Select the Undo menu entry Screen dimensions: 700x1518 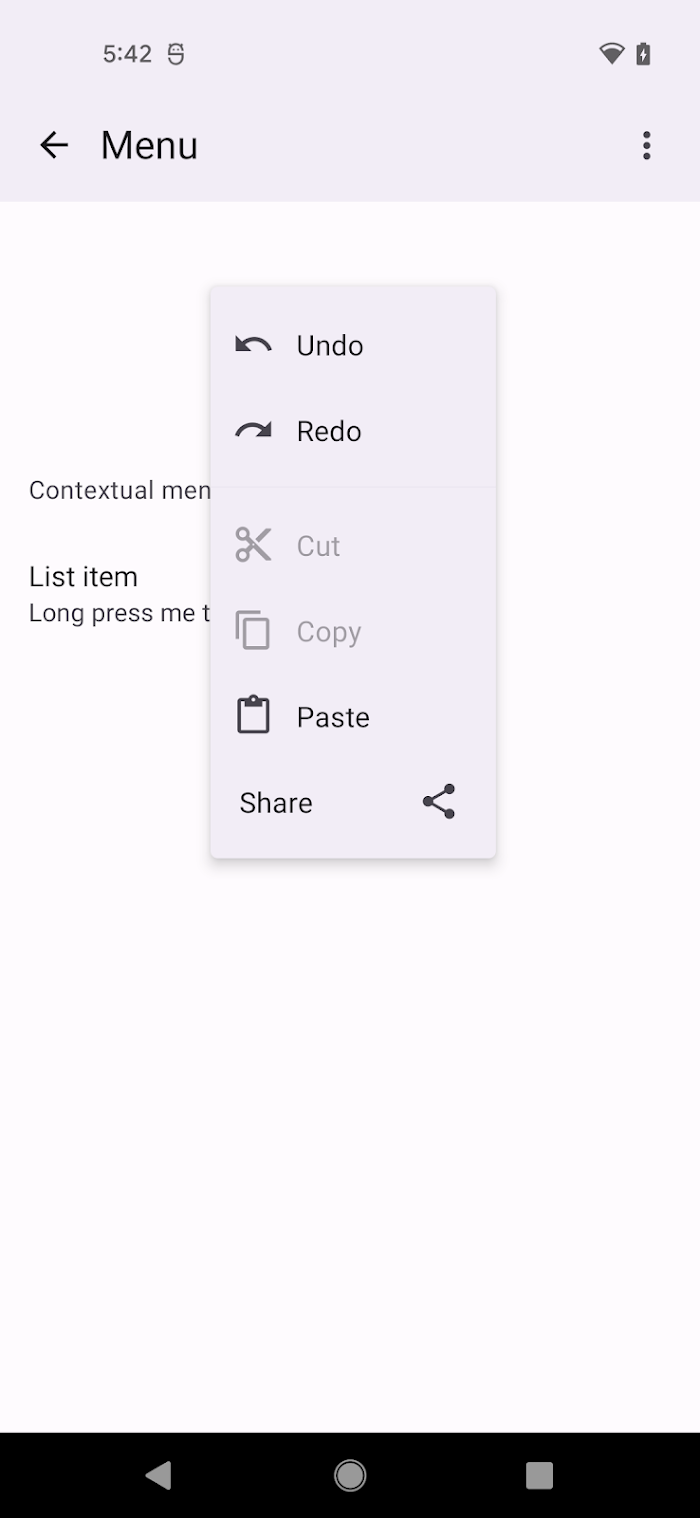pos(353,345)
